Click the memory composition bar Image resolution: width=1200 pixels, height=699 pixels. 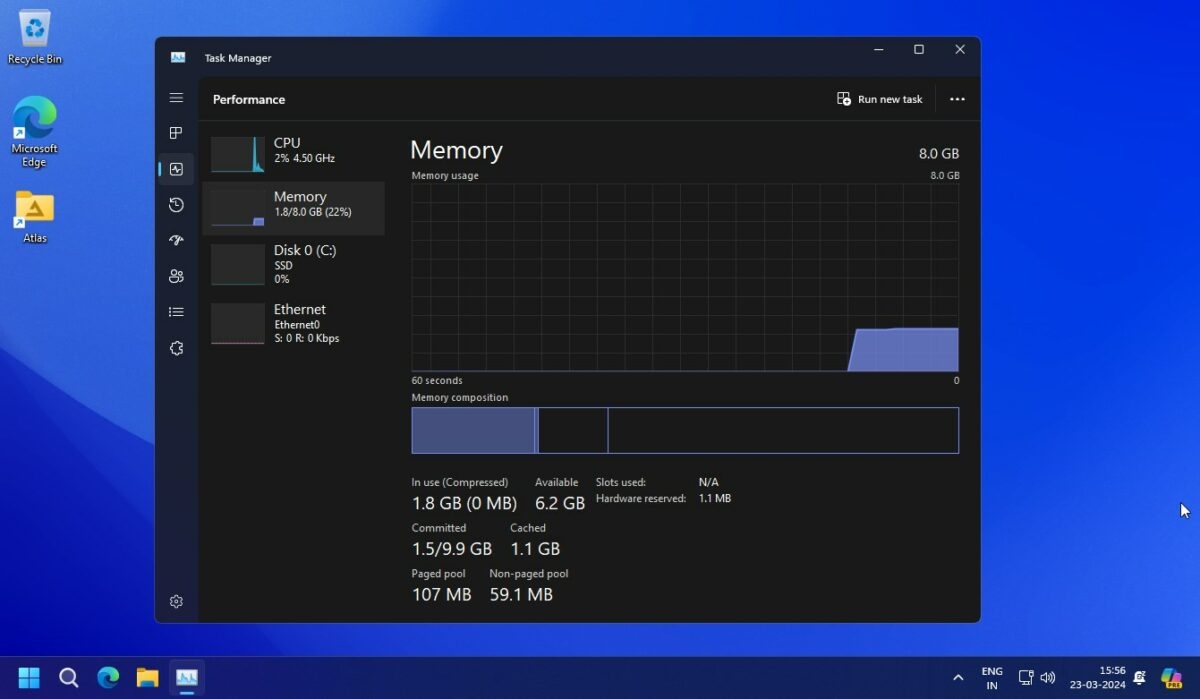pos(684,430)
